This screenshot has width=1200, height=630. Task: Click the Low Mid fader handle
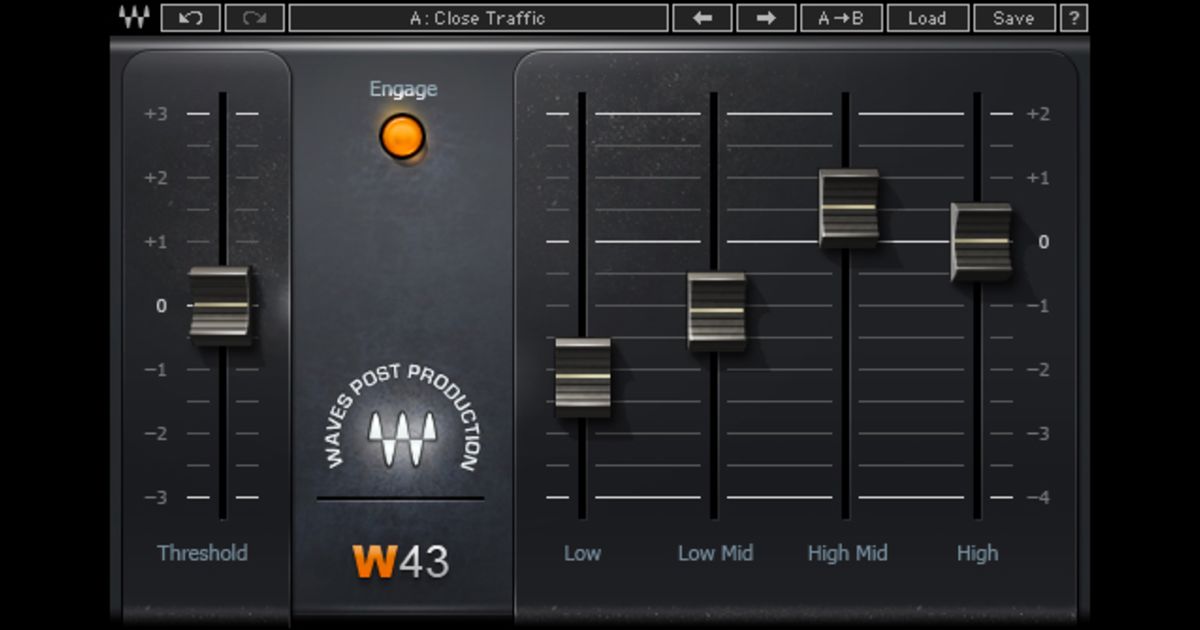(716, 311)
